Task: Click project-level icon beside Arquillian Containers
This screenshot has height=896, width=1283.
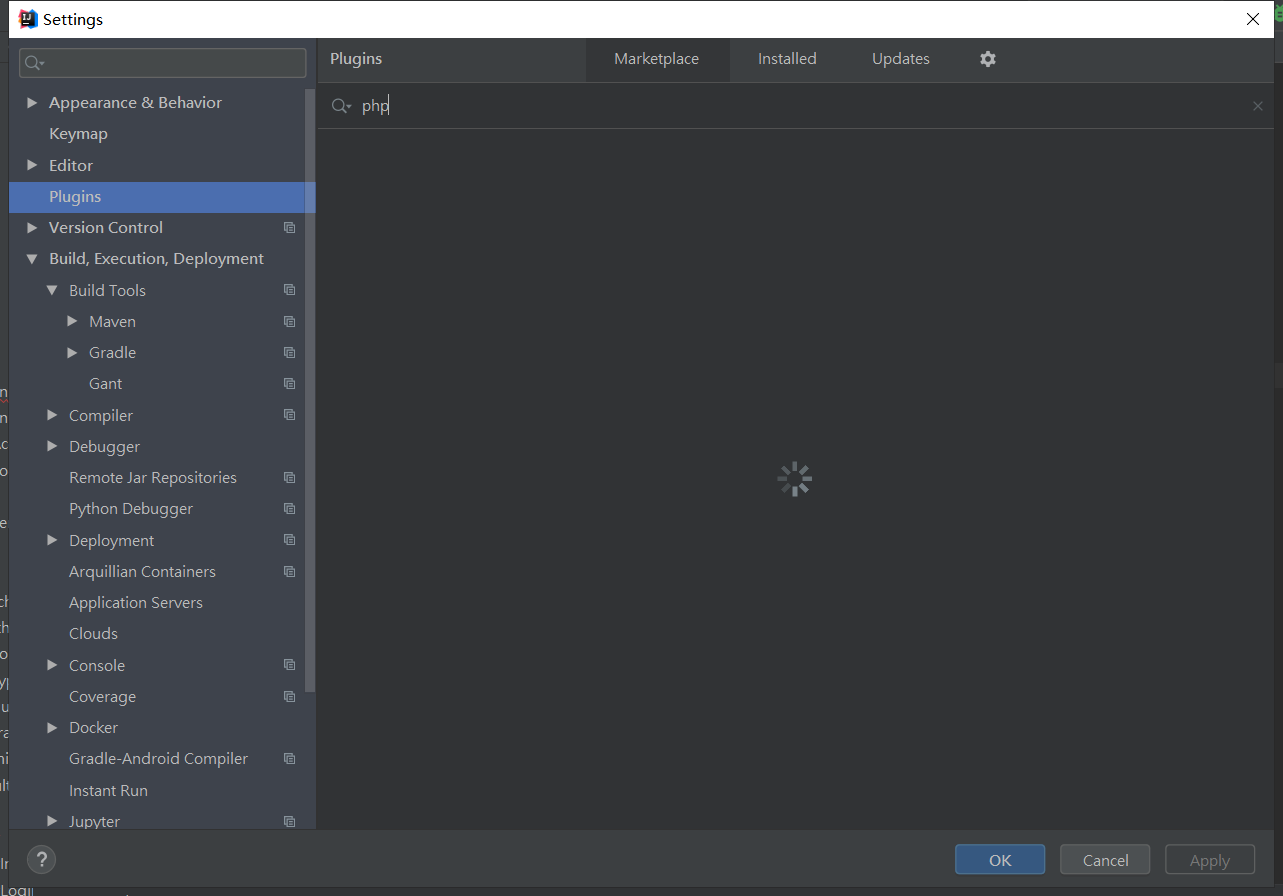Action: tap(289, 572)
